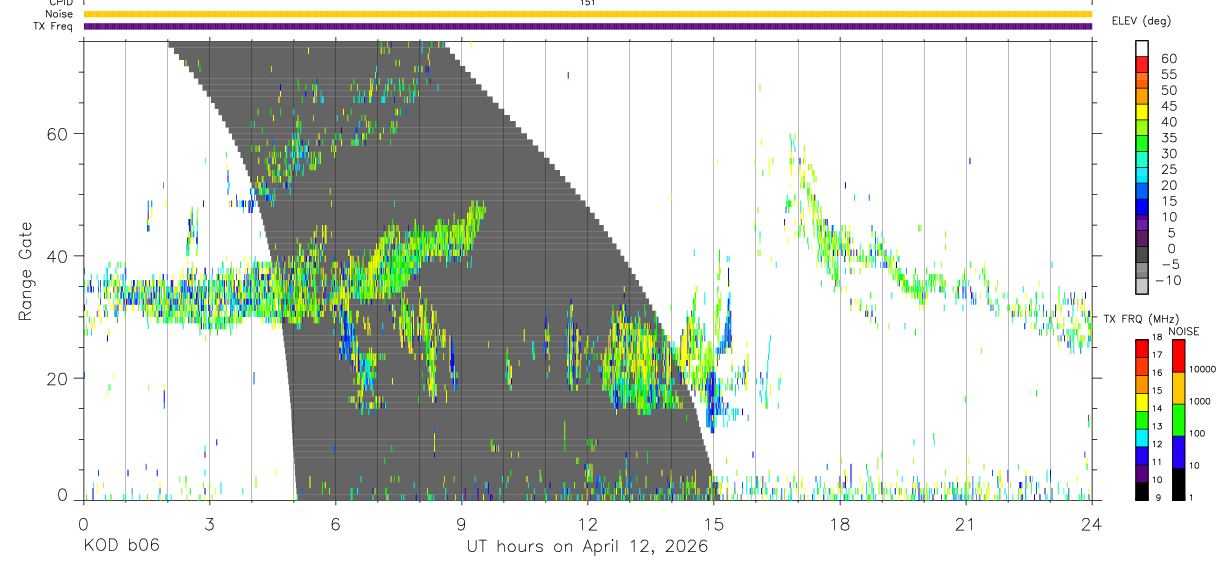This screenshot has width=1228, height=567.
Task: Click the '45' value in elevation legend
Action: tap(1168, 106)
